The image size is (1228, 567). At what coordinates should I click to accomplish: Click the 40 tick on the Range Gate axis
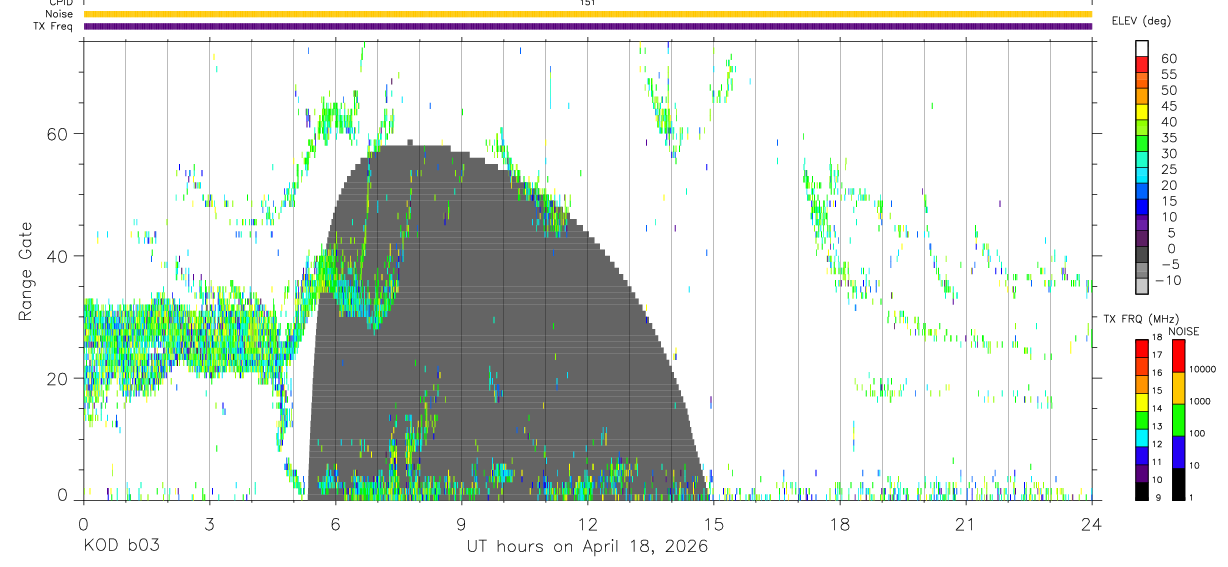(56, 256)
